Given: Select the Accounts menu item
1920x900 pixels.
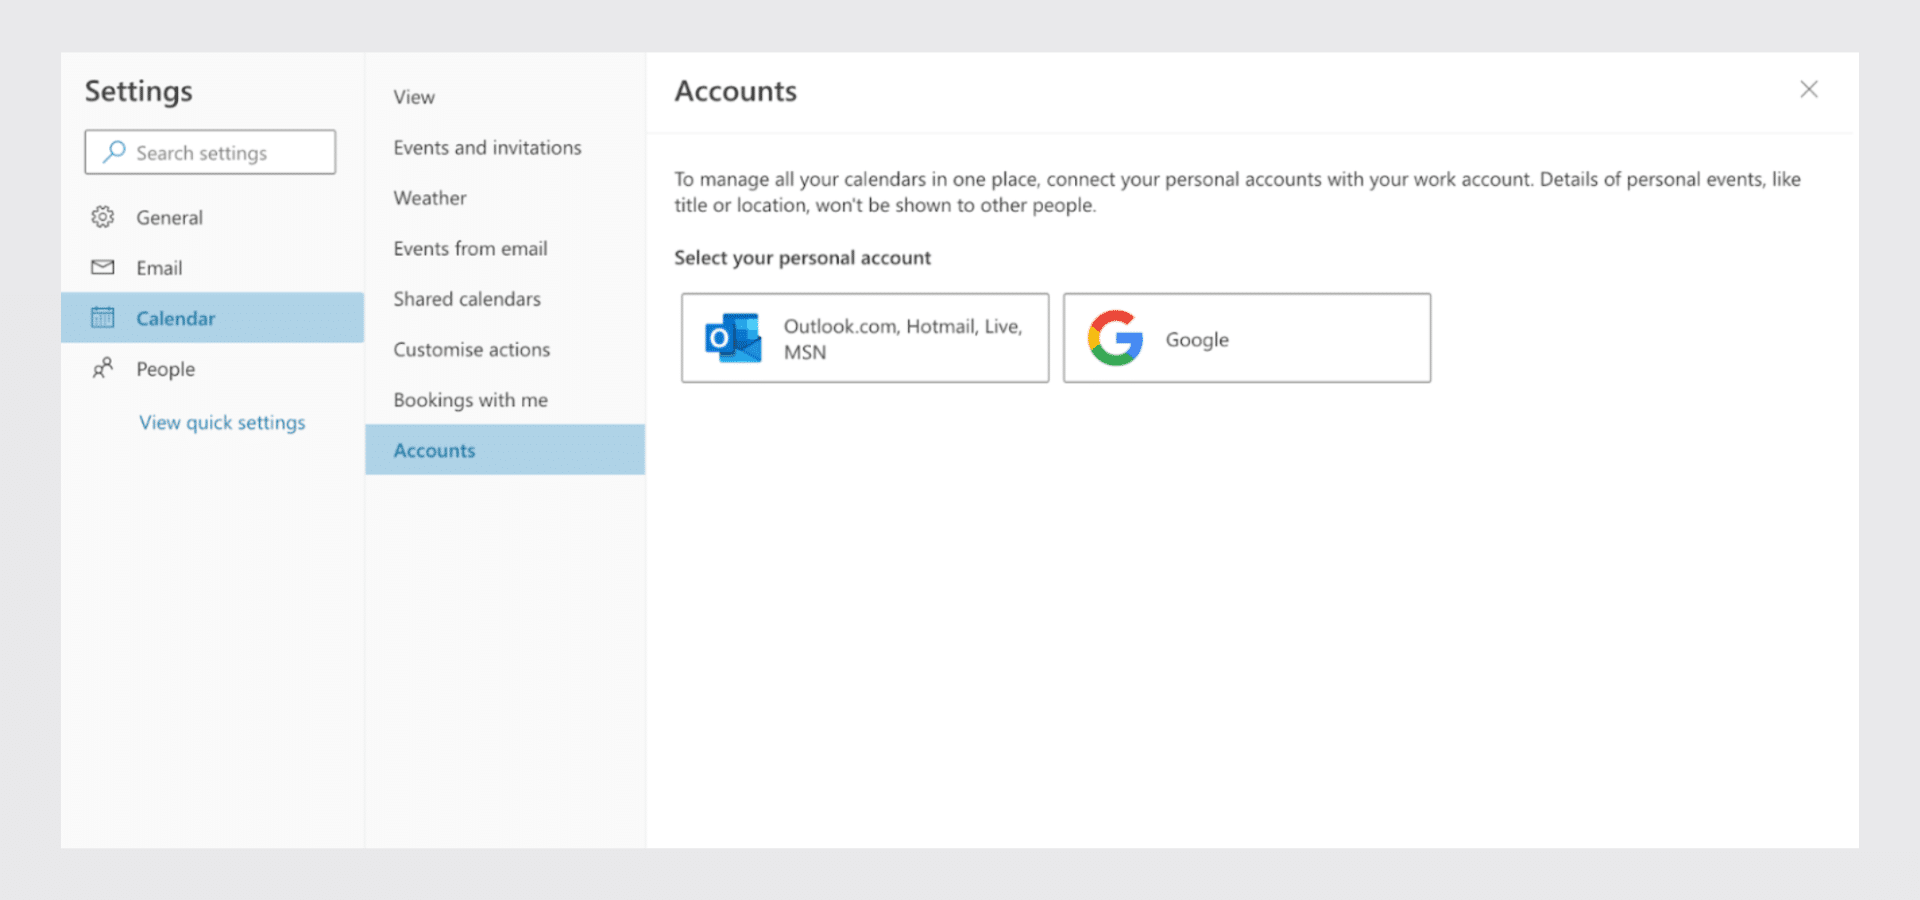Looking at the screenshot, I should (434, 450).
